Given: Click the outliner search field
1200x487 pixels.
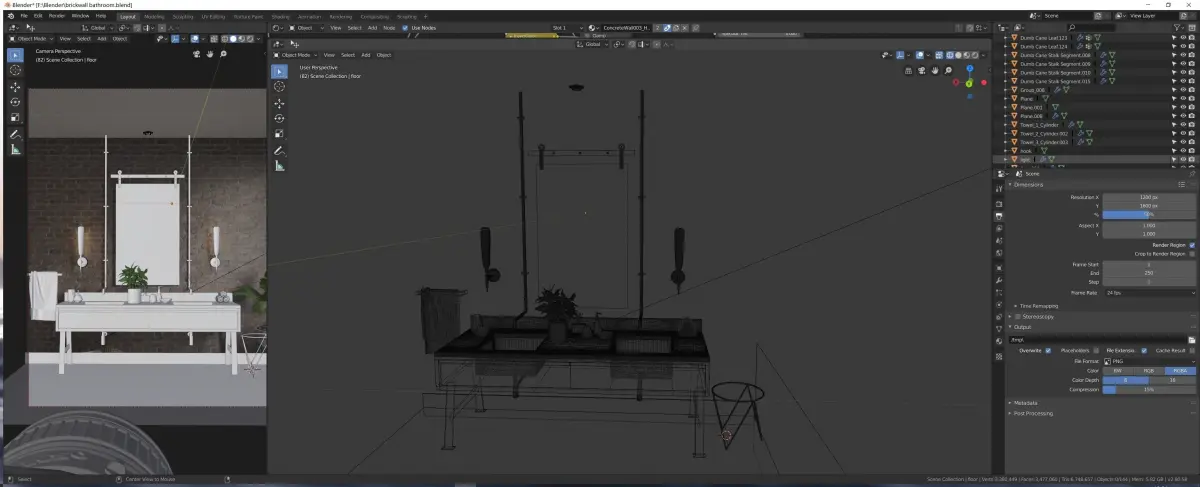Looking at the screenshot, I should 1090,28.
